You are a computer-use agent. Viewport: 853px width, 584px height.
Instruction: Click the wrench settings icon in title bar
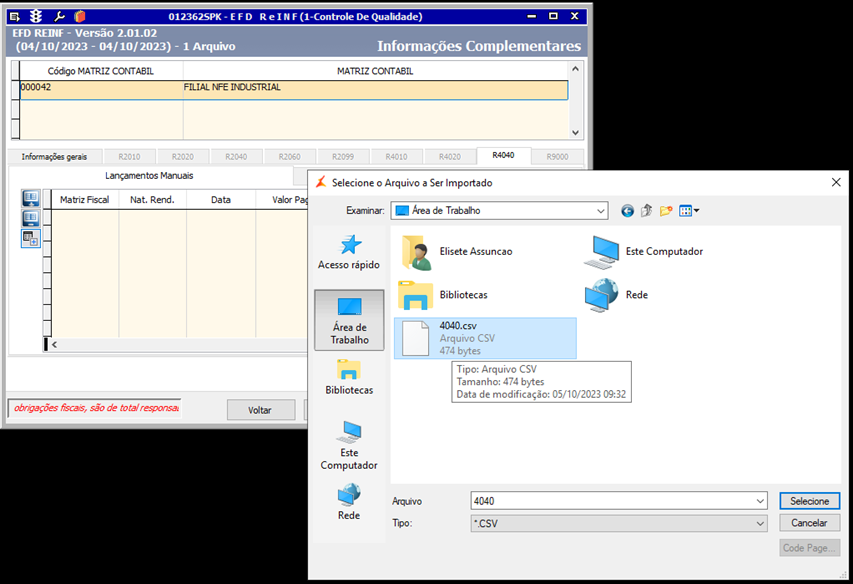tap(59, 16)
